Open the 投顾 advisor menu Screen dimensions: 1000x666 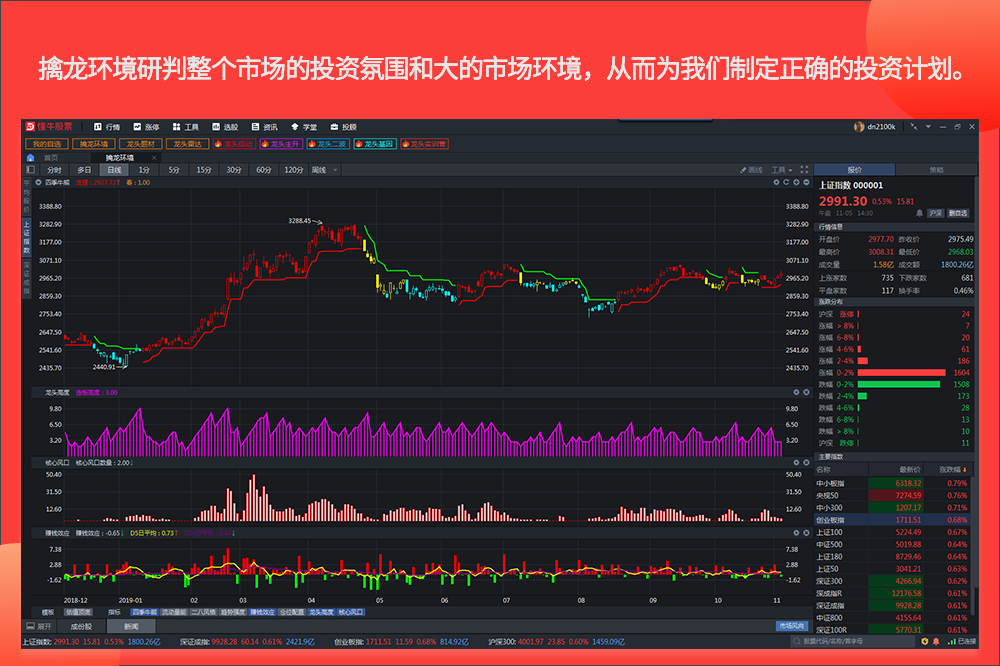point(344,127)
